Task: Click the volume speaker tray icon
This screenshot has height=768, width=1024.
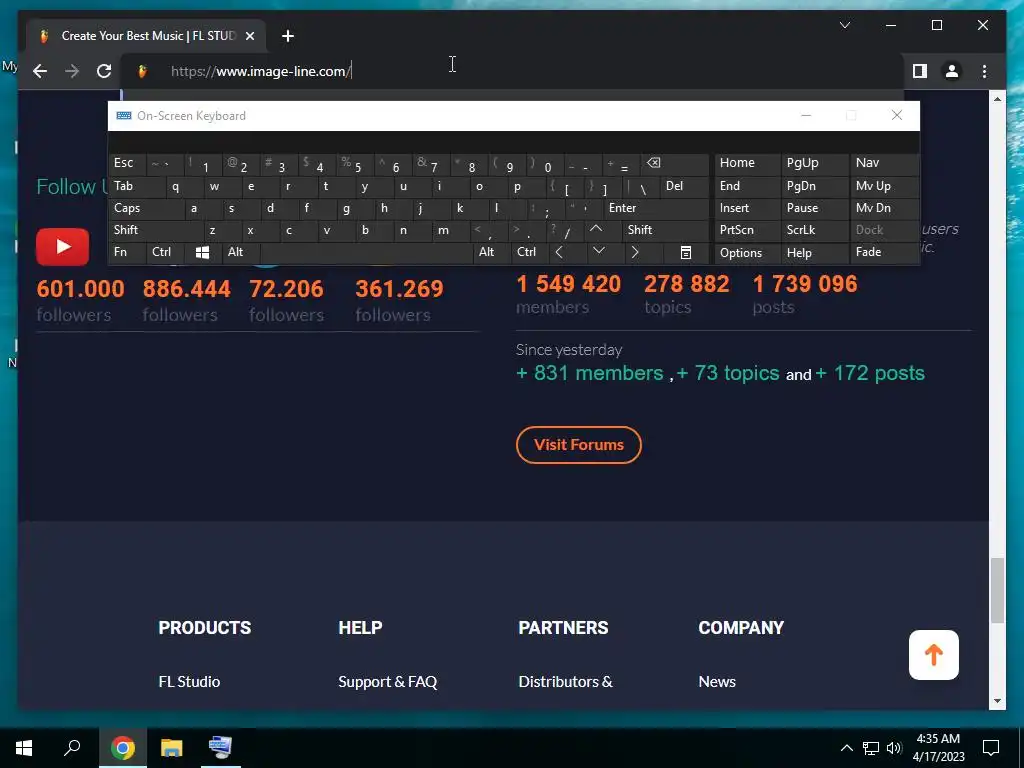Action: (894, 748)
